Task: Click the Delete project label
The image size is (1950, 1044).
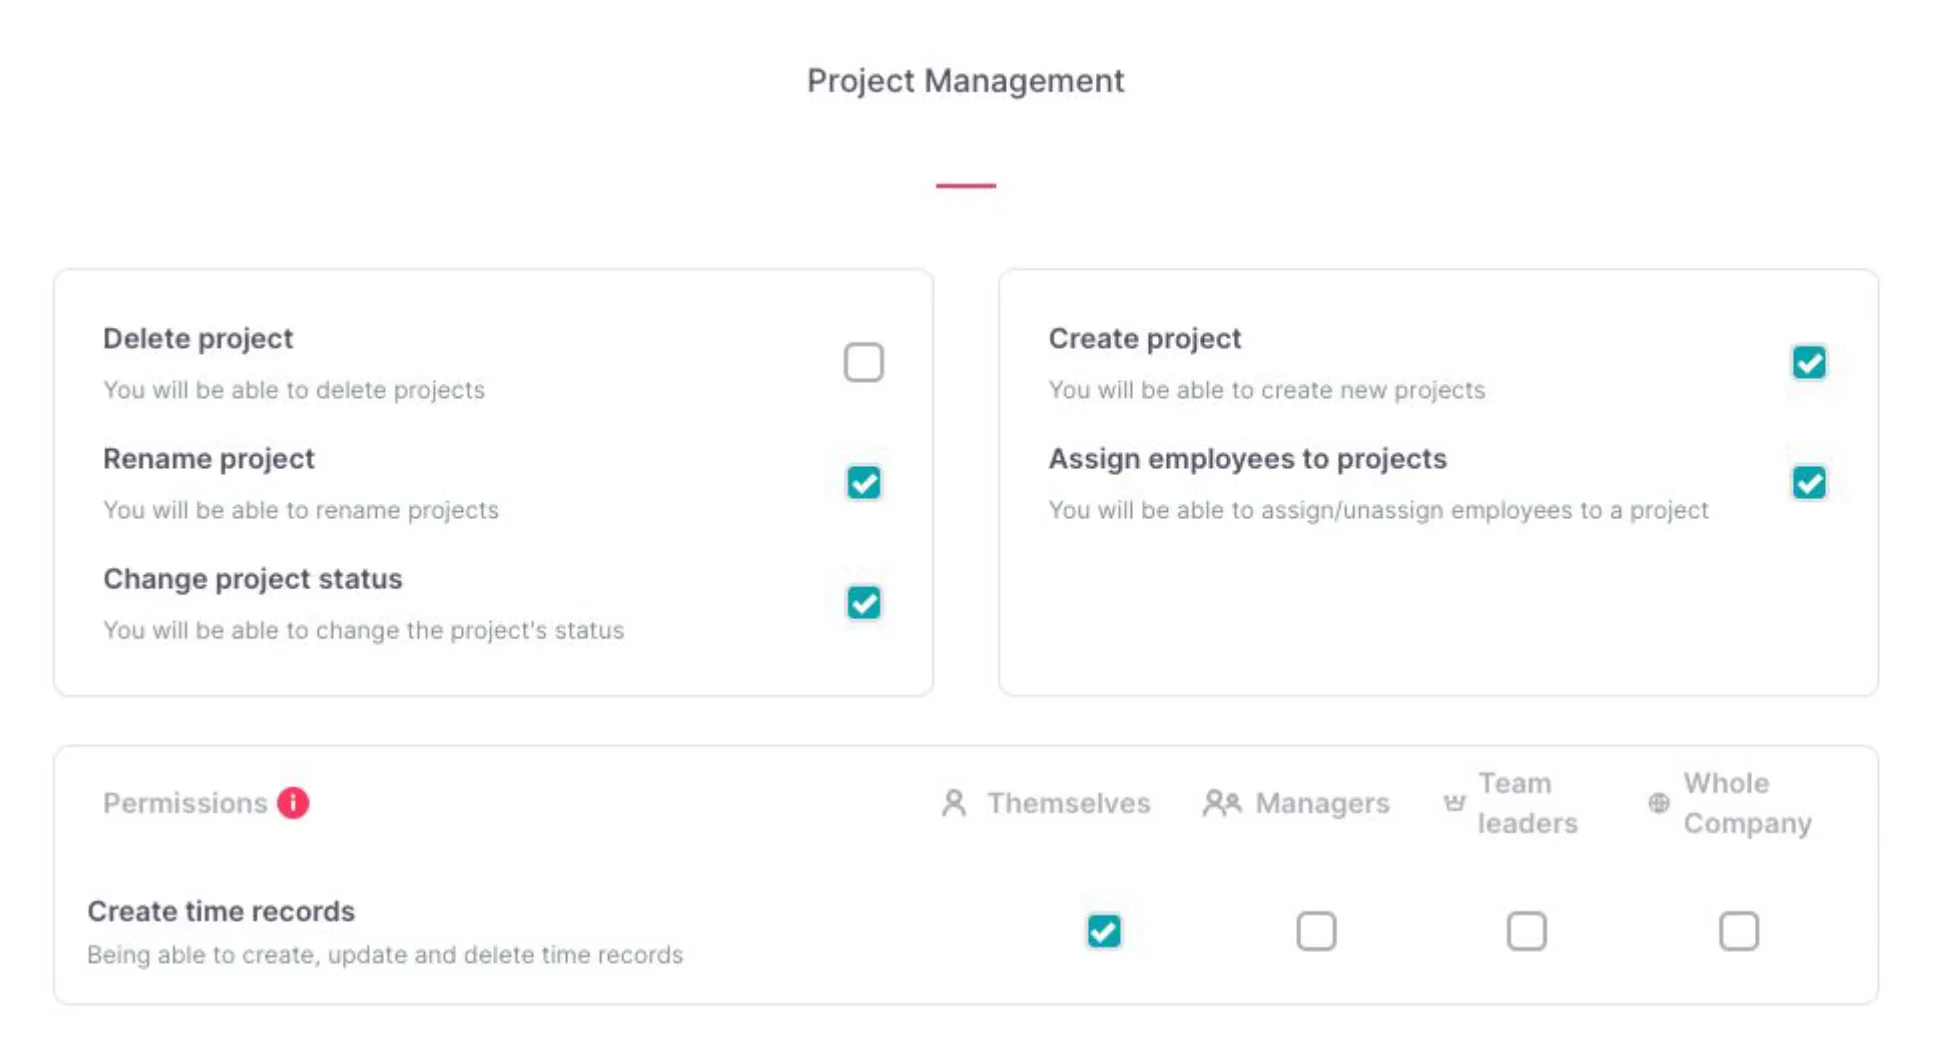Action: click(198, 339)
